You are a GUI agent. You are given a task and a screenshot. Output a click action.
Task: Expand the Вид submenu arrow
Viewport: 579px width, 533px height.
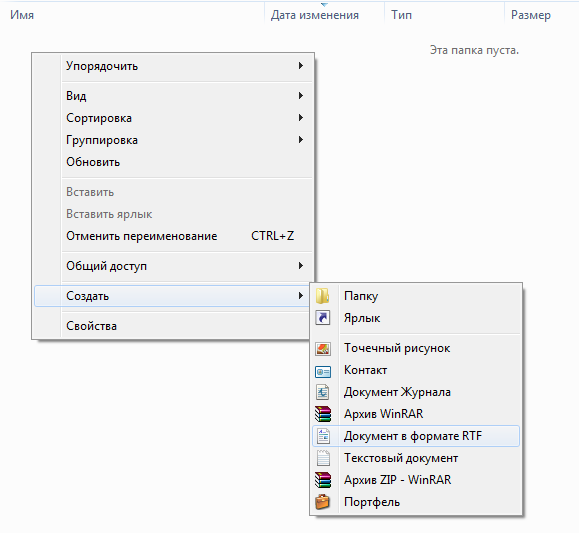pos(301,96)
